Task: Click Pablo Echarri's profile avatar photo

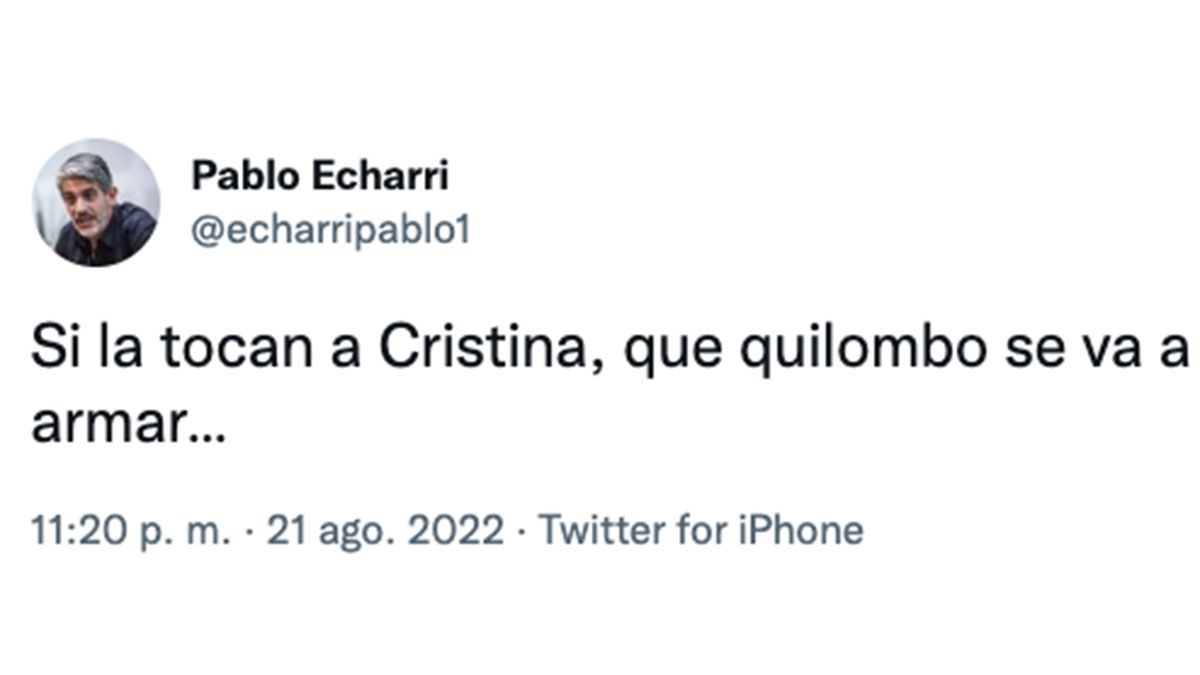Action: [95, 203]
